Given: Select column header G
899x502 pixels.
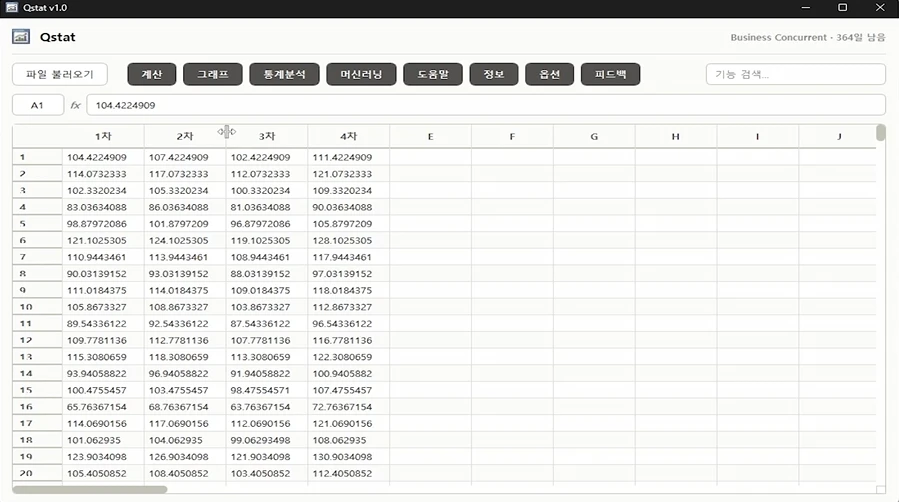Looking at the screenshot, I should tap(594, 136).
